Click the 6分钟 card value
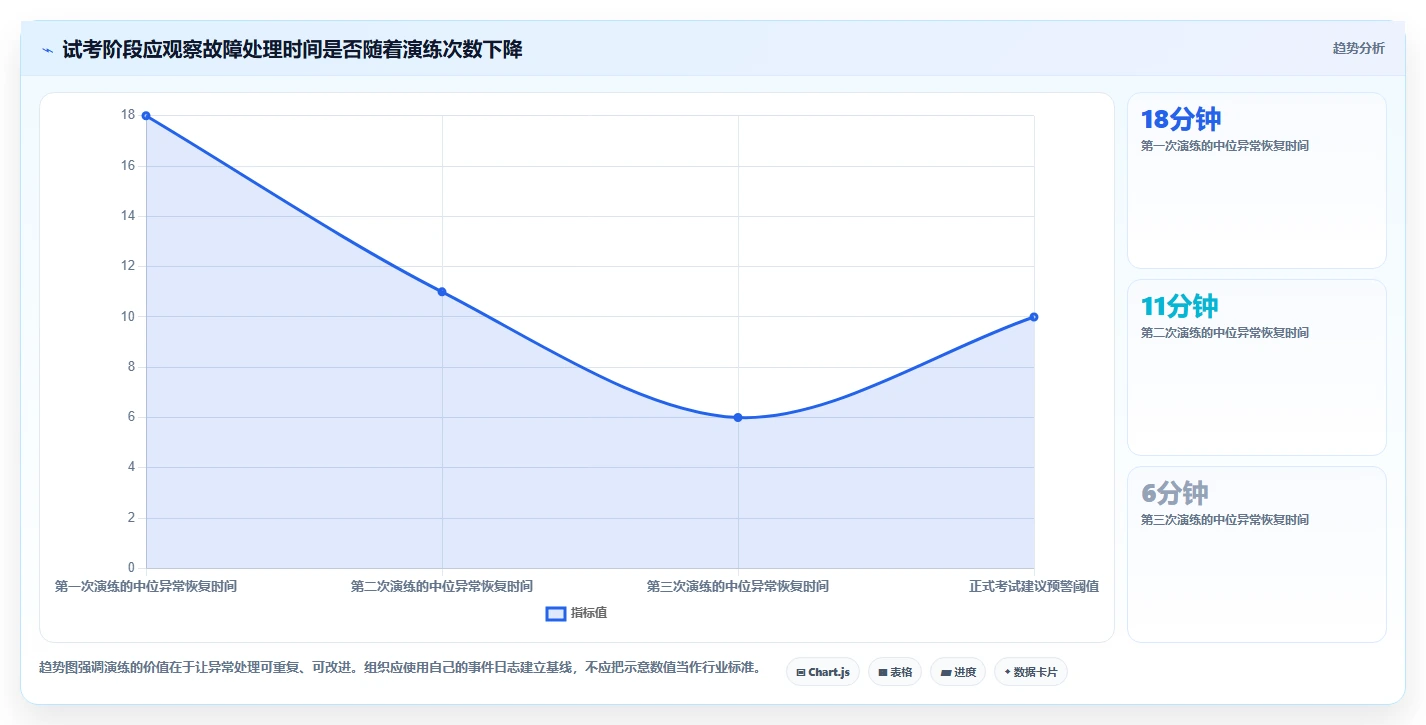 pyautogui.click(x=1175, y=493)
